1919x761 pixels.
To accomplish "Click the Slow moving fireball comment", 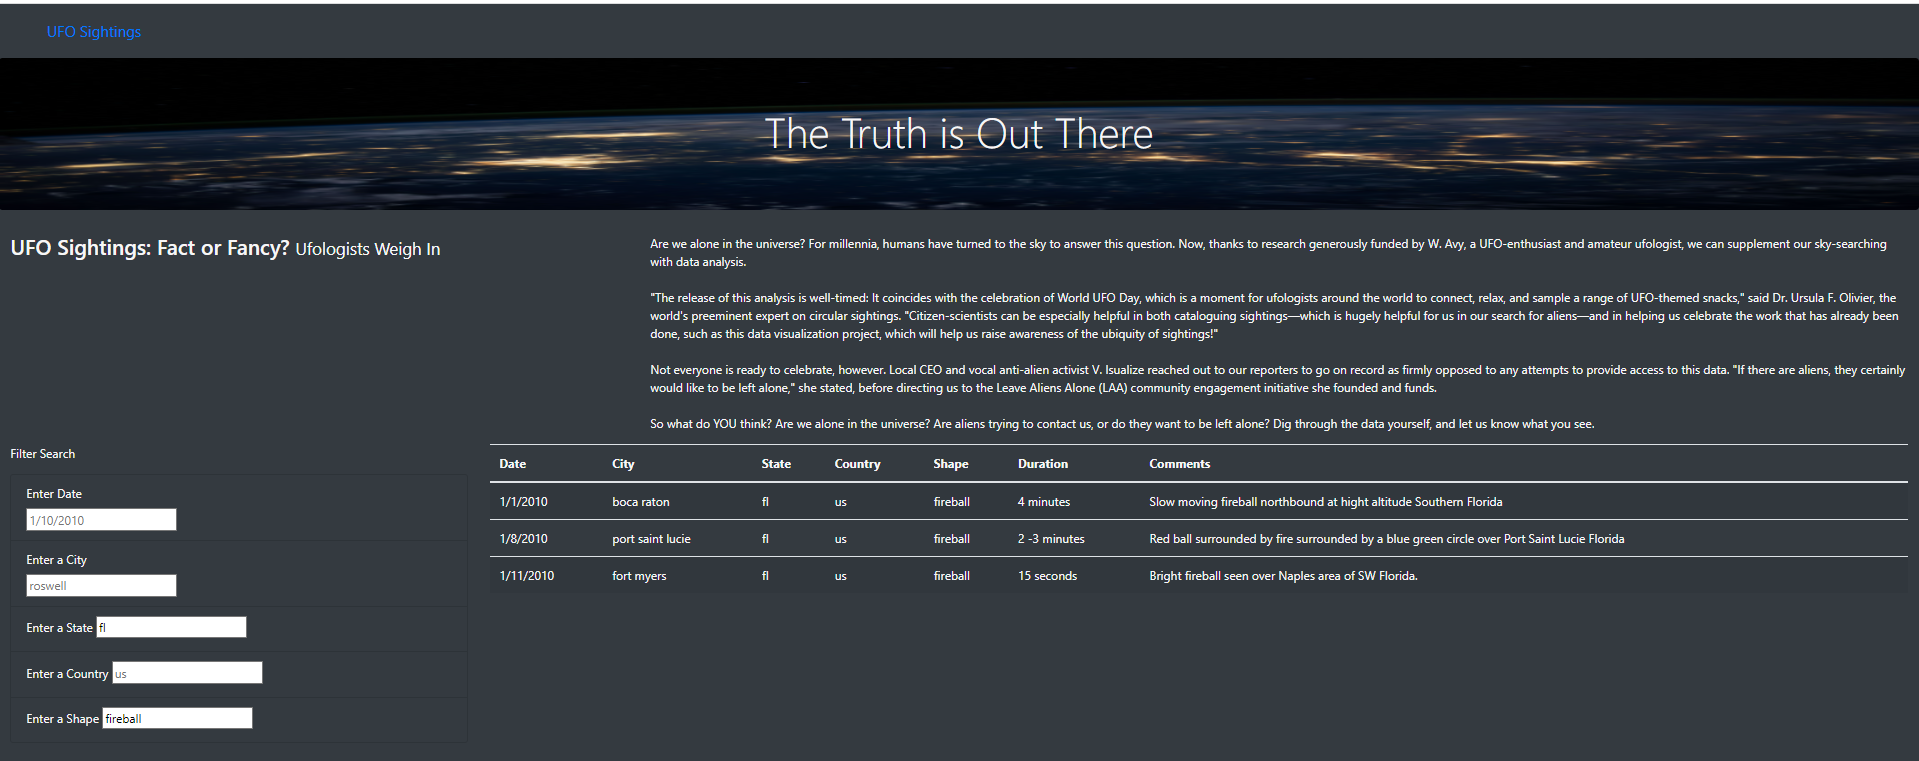I will coord(1325,502).
